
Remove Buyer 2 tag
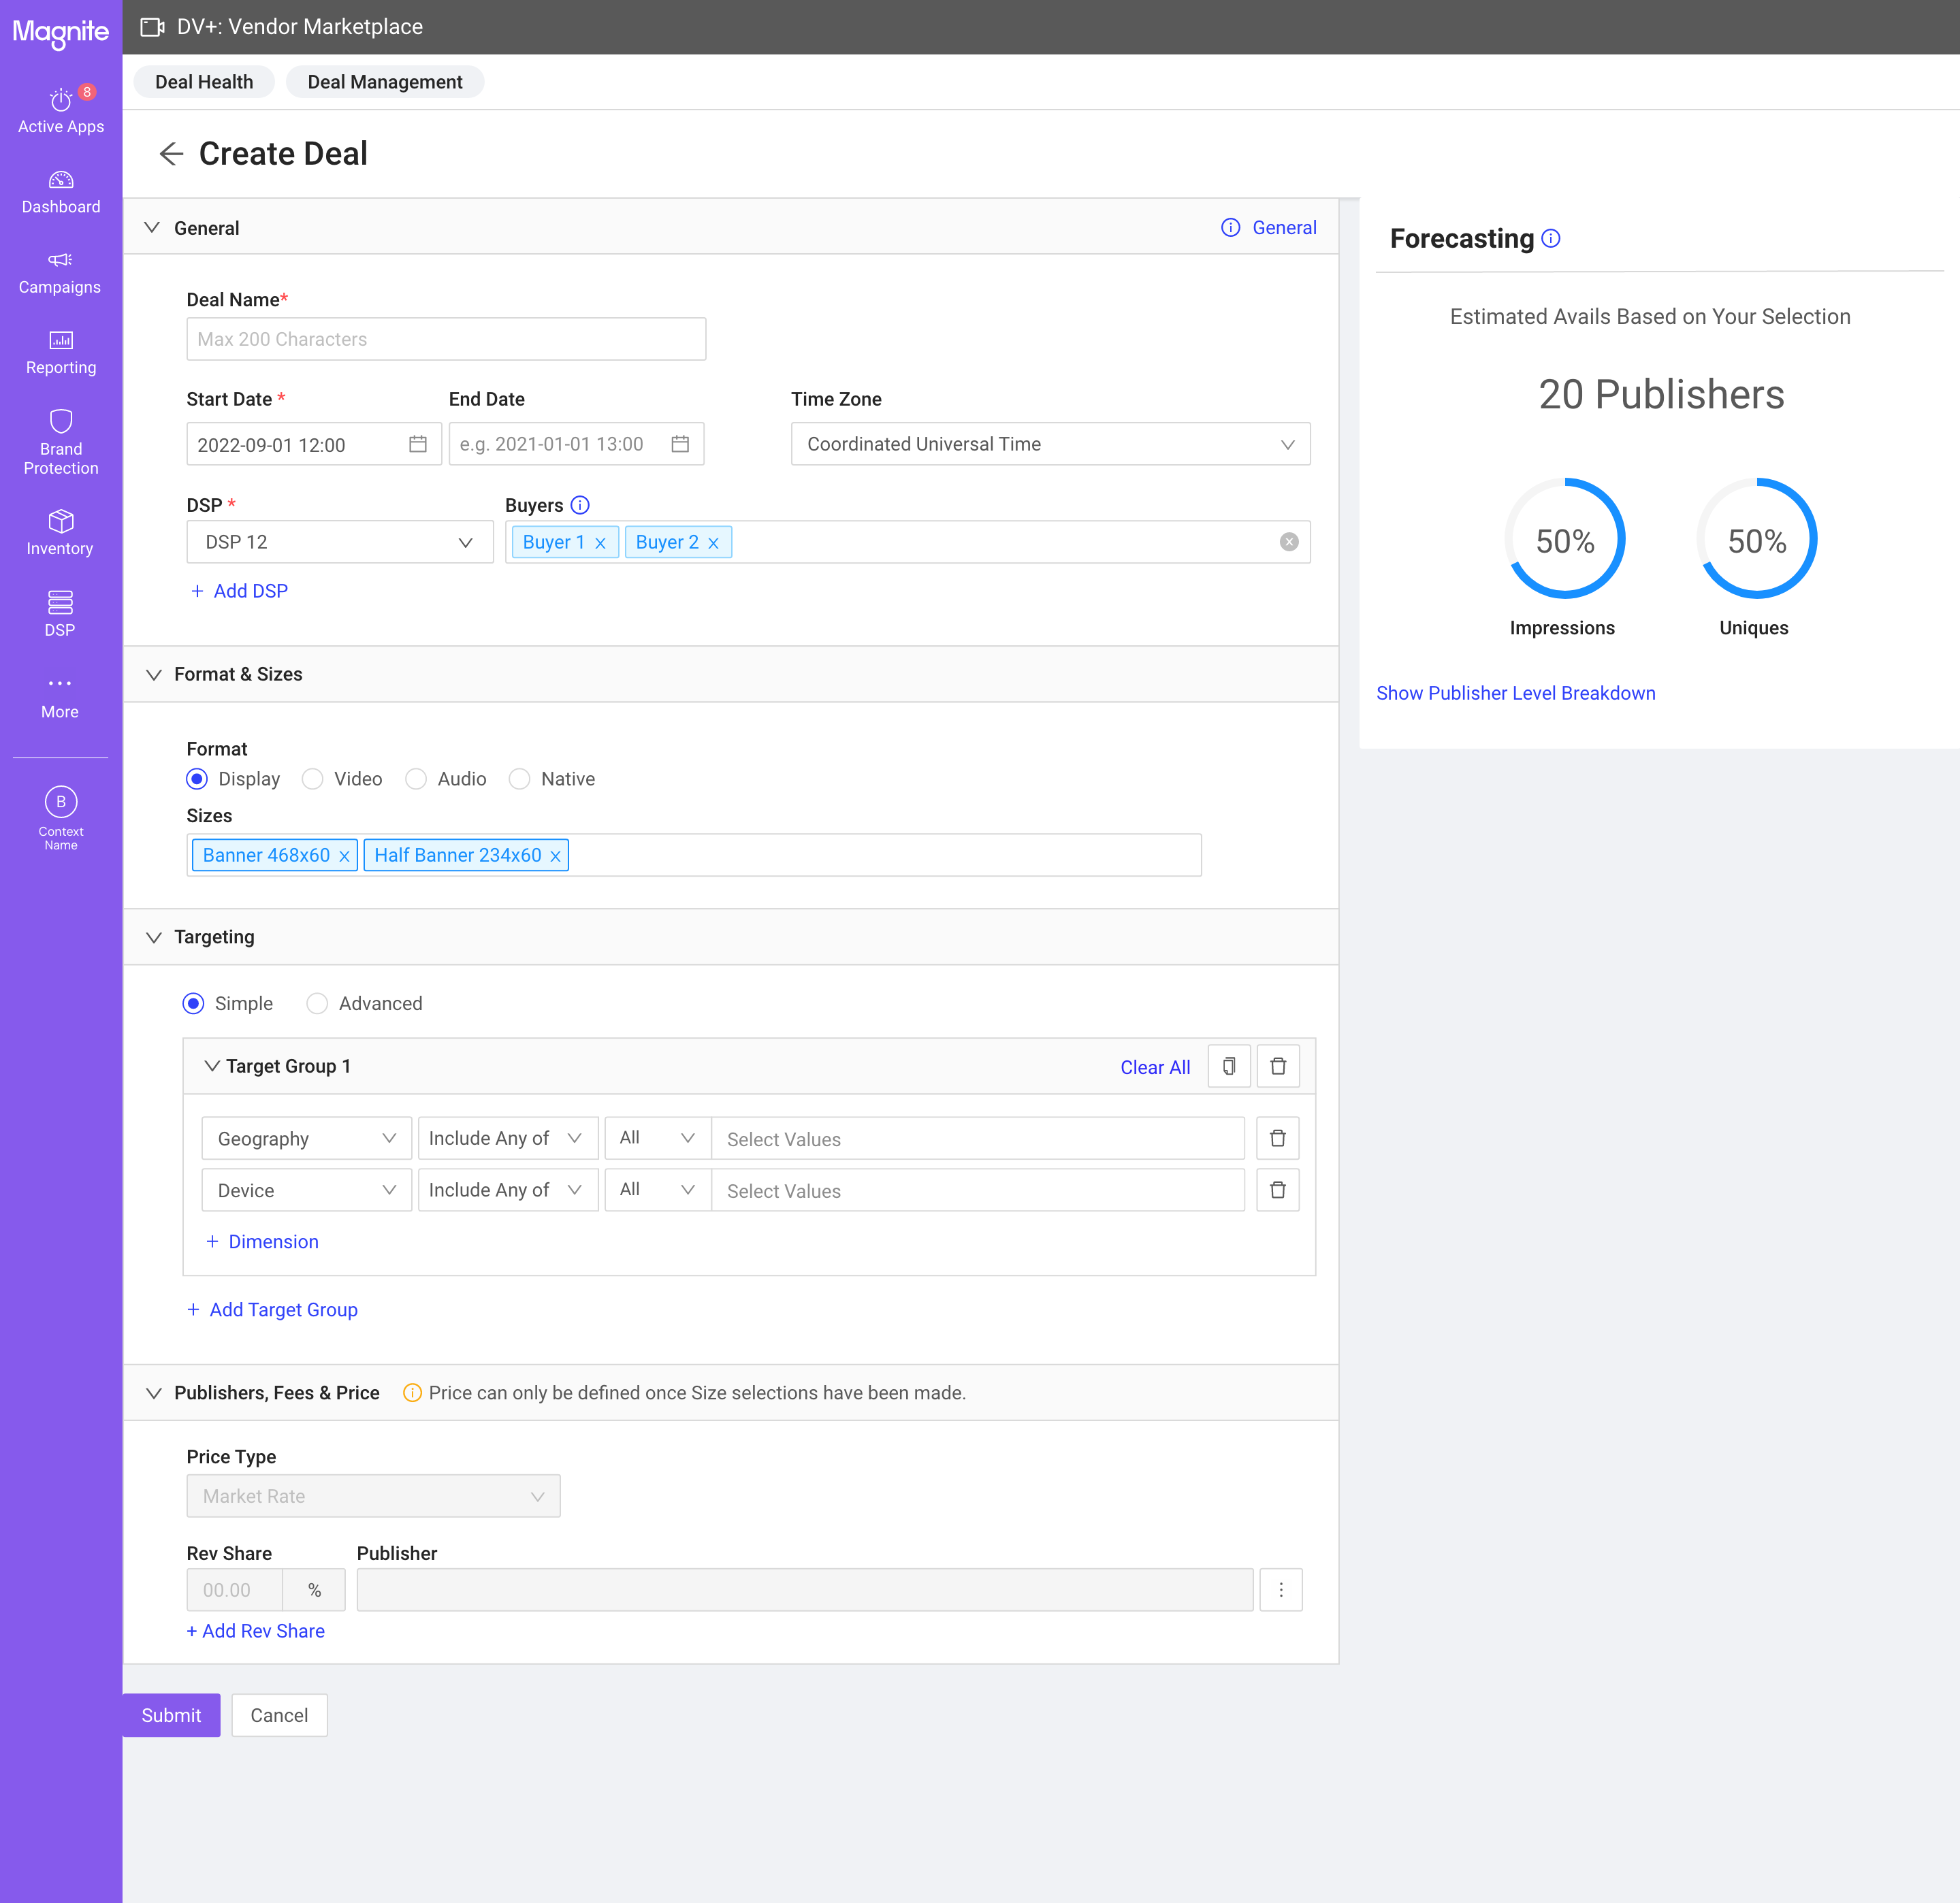713,543
